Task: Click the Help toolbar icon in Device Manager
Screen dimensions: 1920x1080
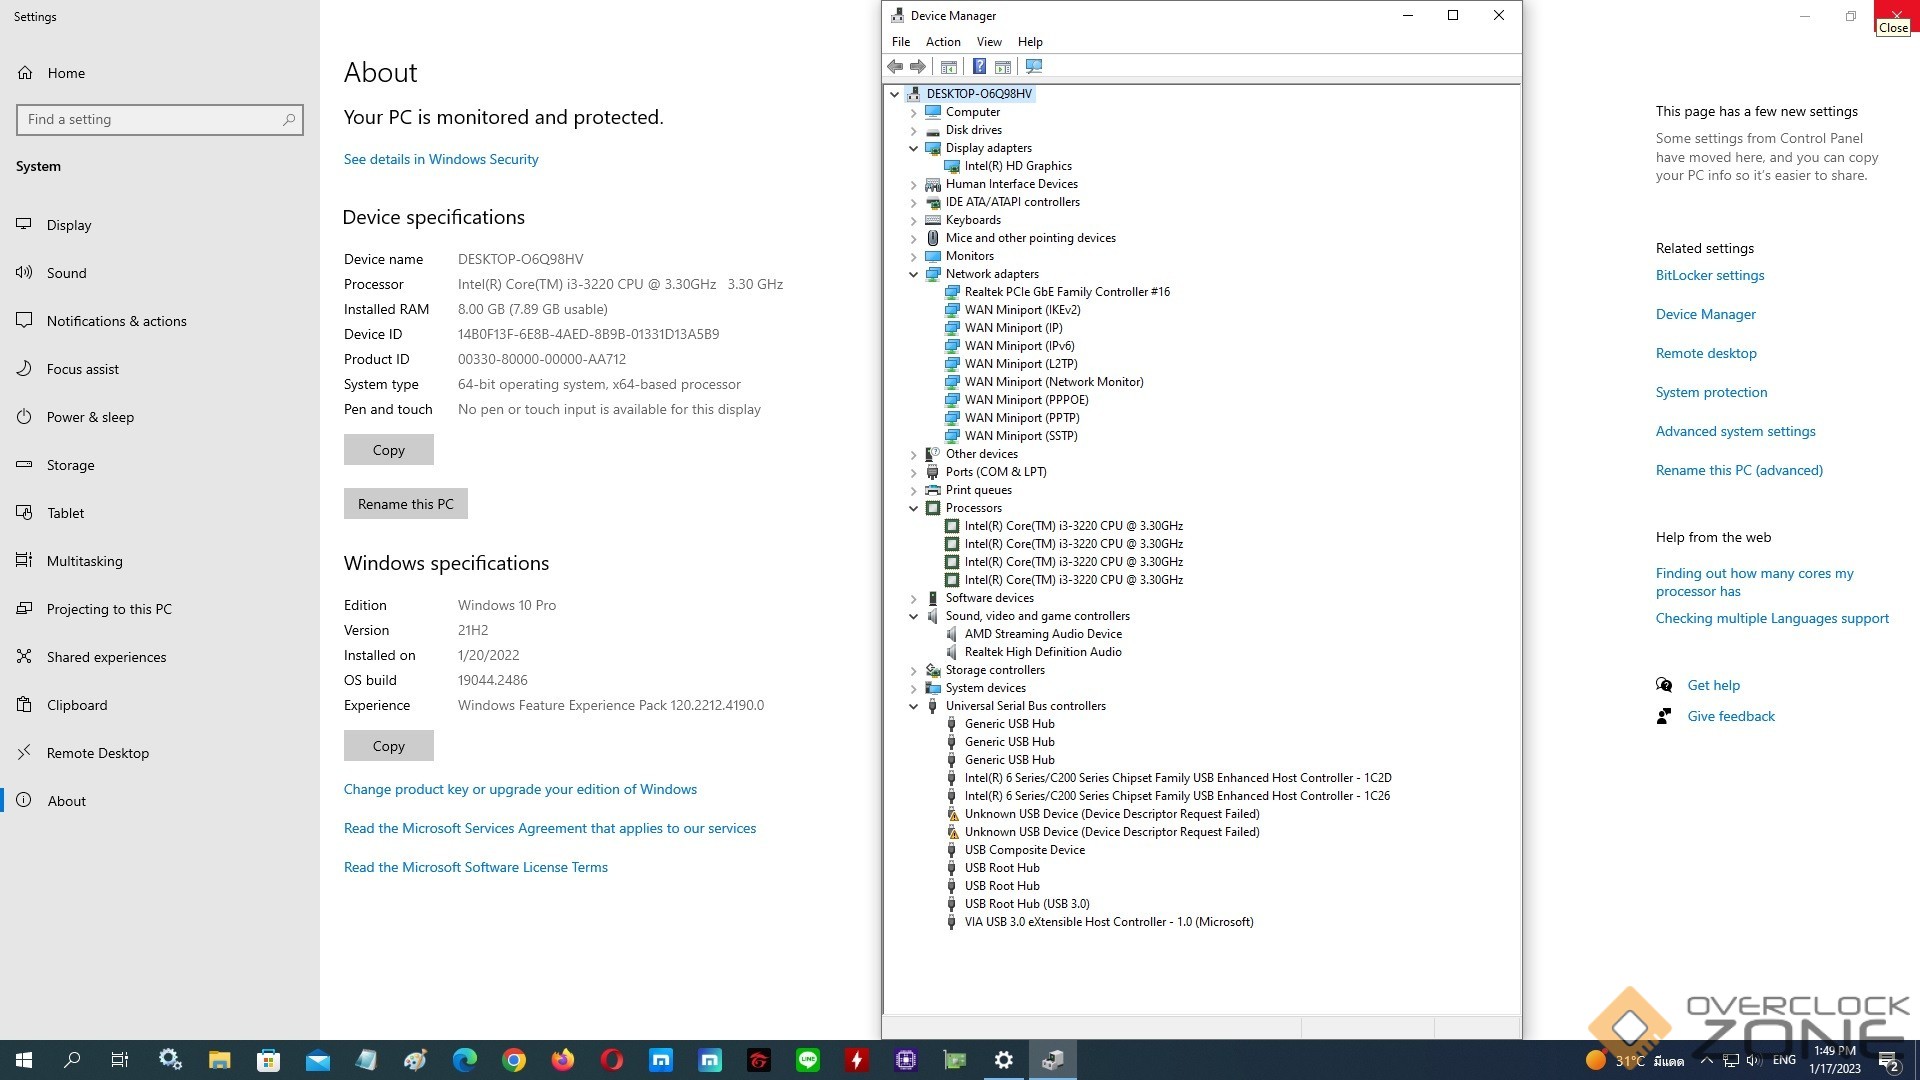Action: (x=979, y=66)
